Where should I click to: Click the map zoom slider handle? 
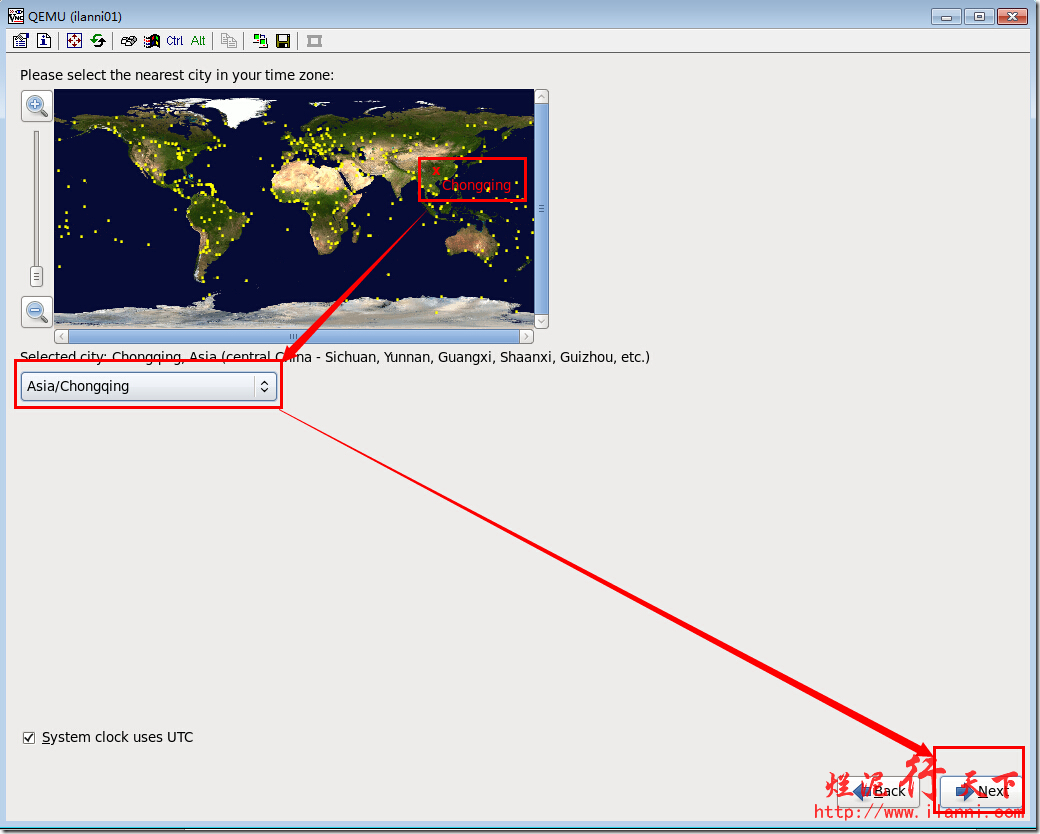coord(36,276)
